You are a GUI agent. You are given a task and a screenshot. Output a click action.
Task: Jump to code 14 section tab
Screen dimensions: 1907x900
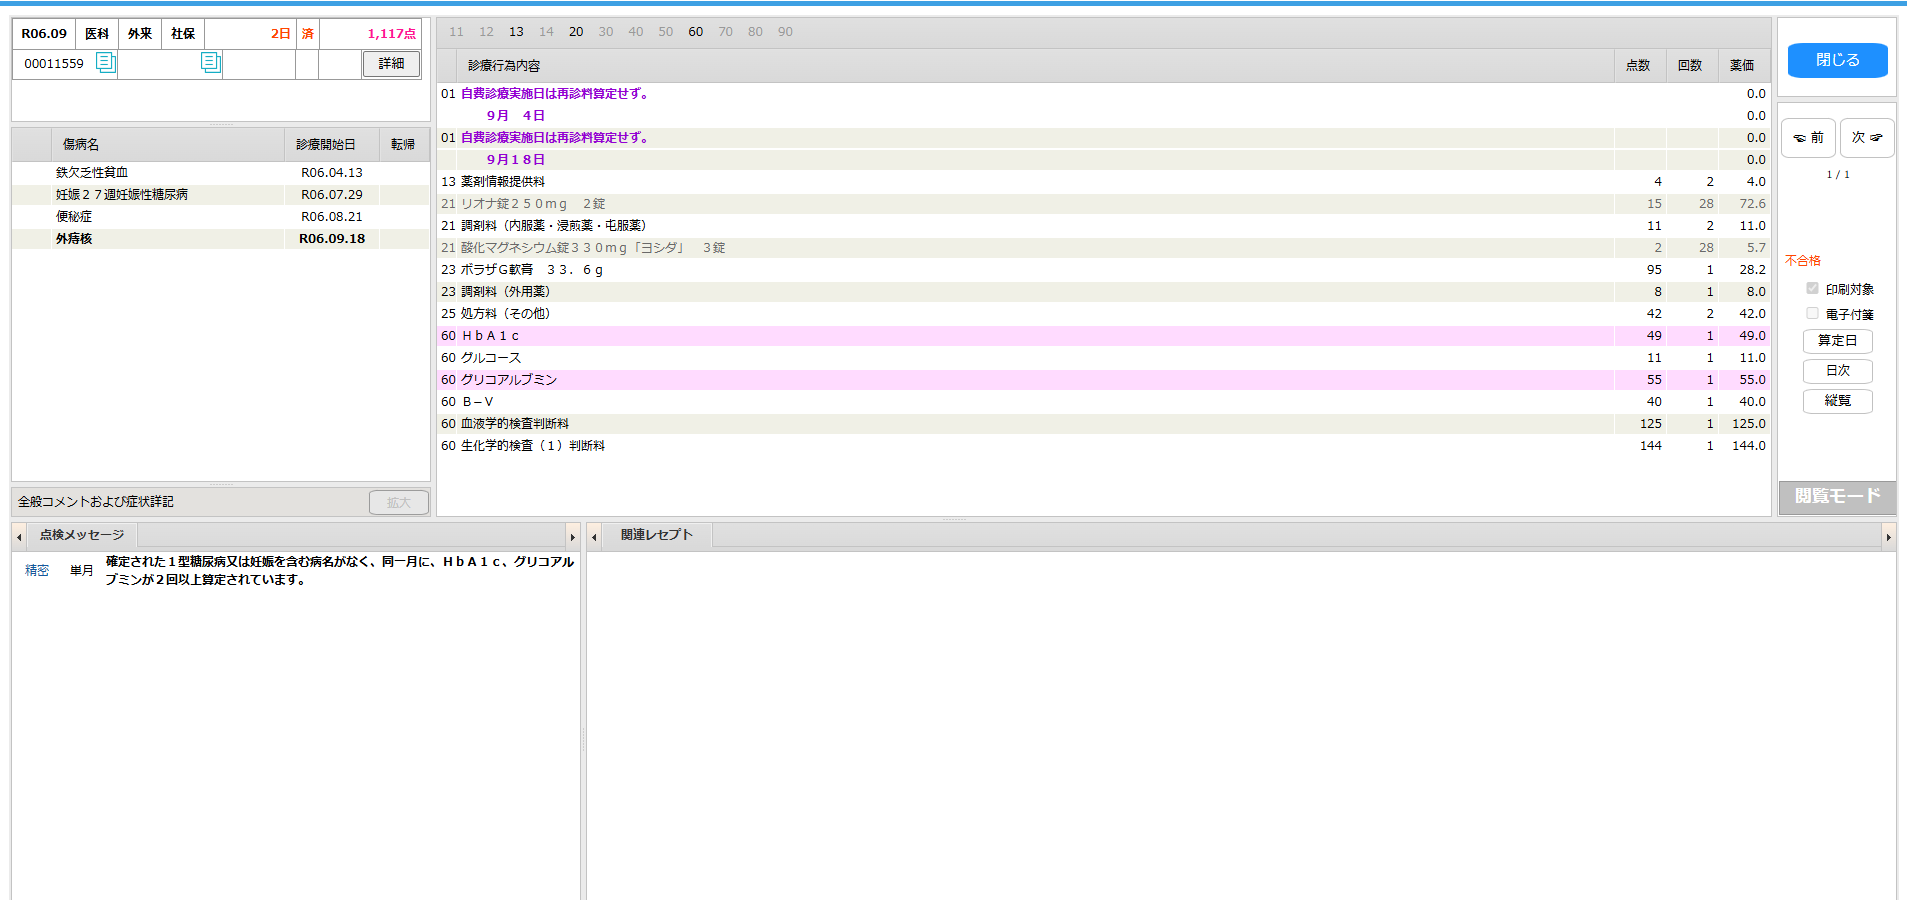pyautogui.click(x=546, y=32)
